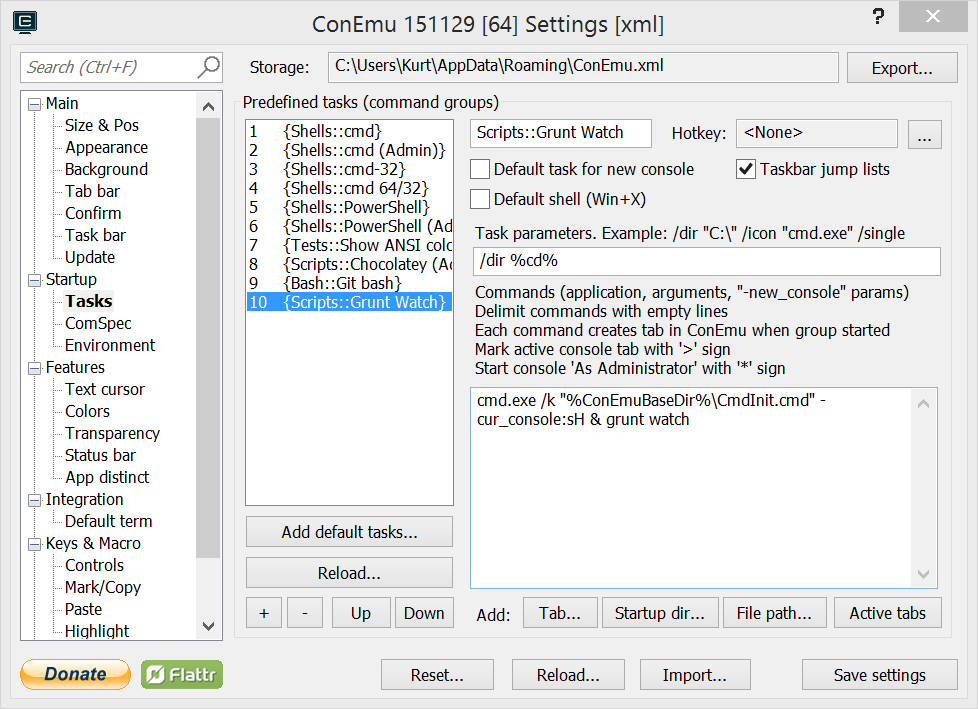Select task {Bash::Git bash} in list
This screenshot has width=978, height=709.
(349, 283)
